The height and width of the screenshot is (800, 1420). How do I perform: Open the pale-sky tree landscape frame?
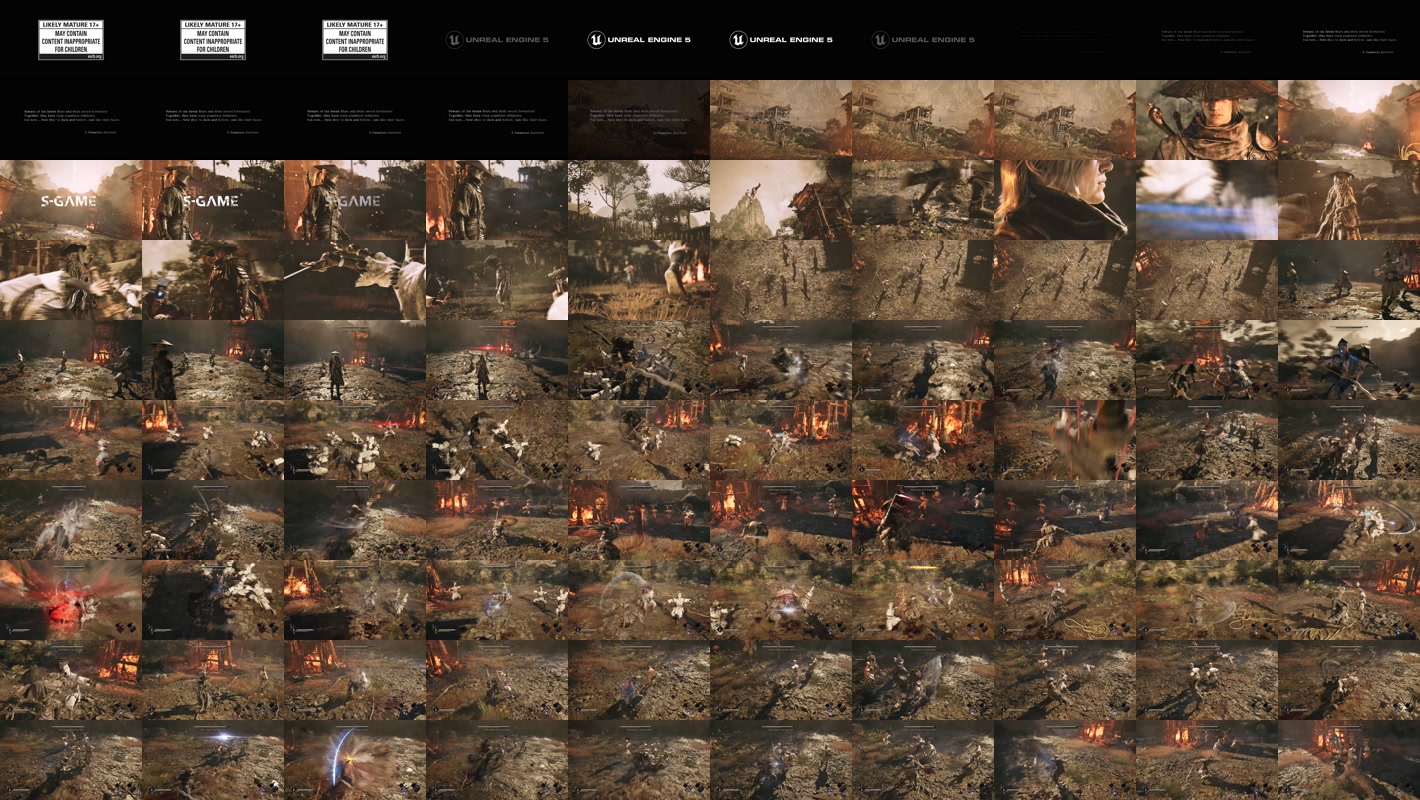(x=639, y=200)
